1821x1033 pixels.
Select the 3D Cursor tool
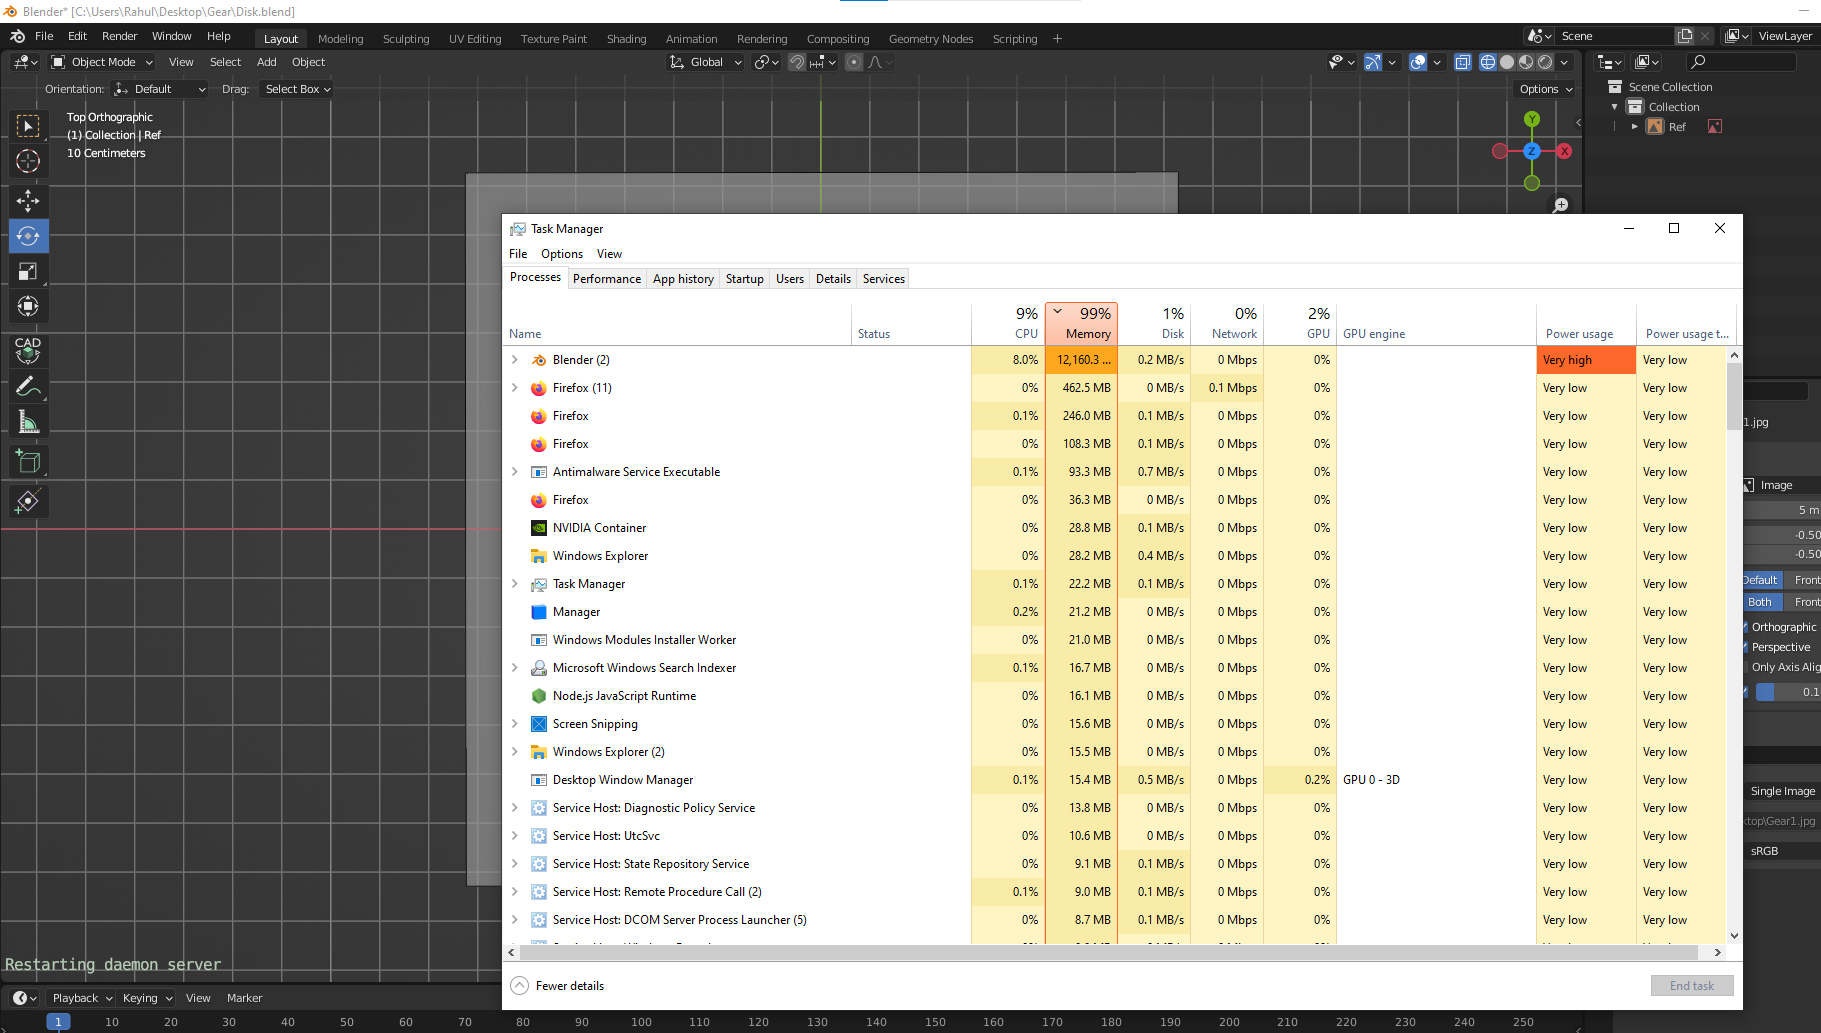[29, 161]
